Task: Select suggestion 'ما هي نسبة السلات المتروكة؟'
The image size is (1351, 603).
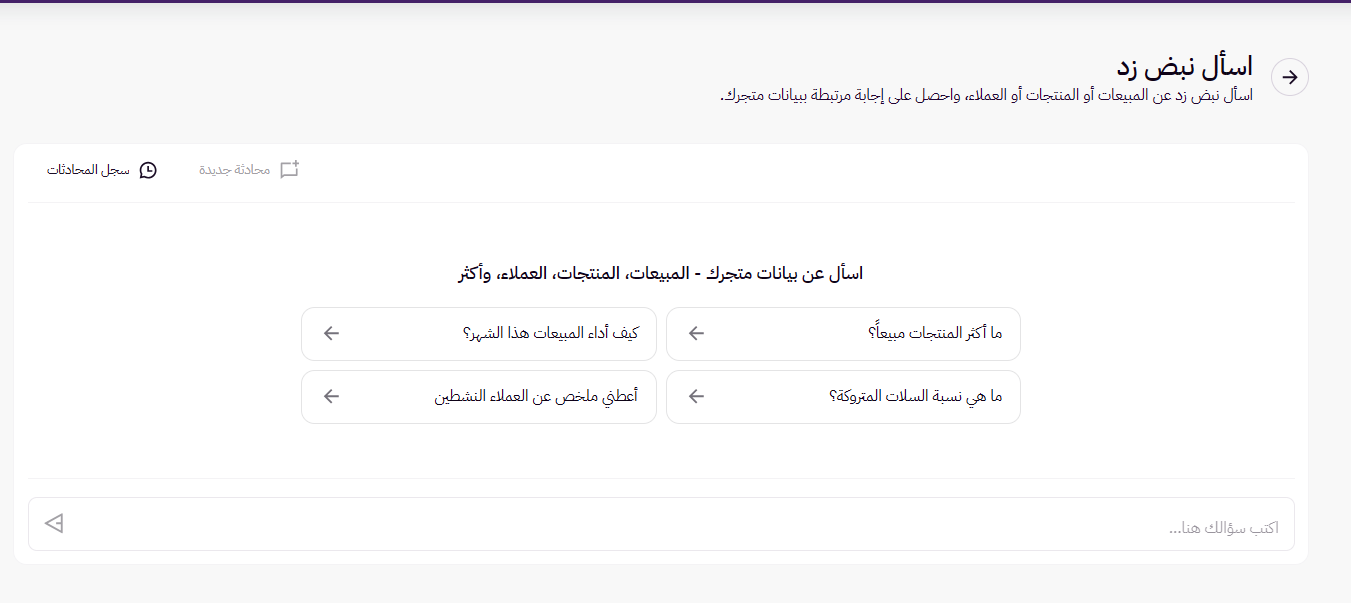Action: (843, 397)
